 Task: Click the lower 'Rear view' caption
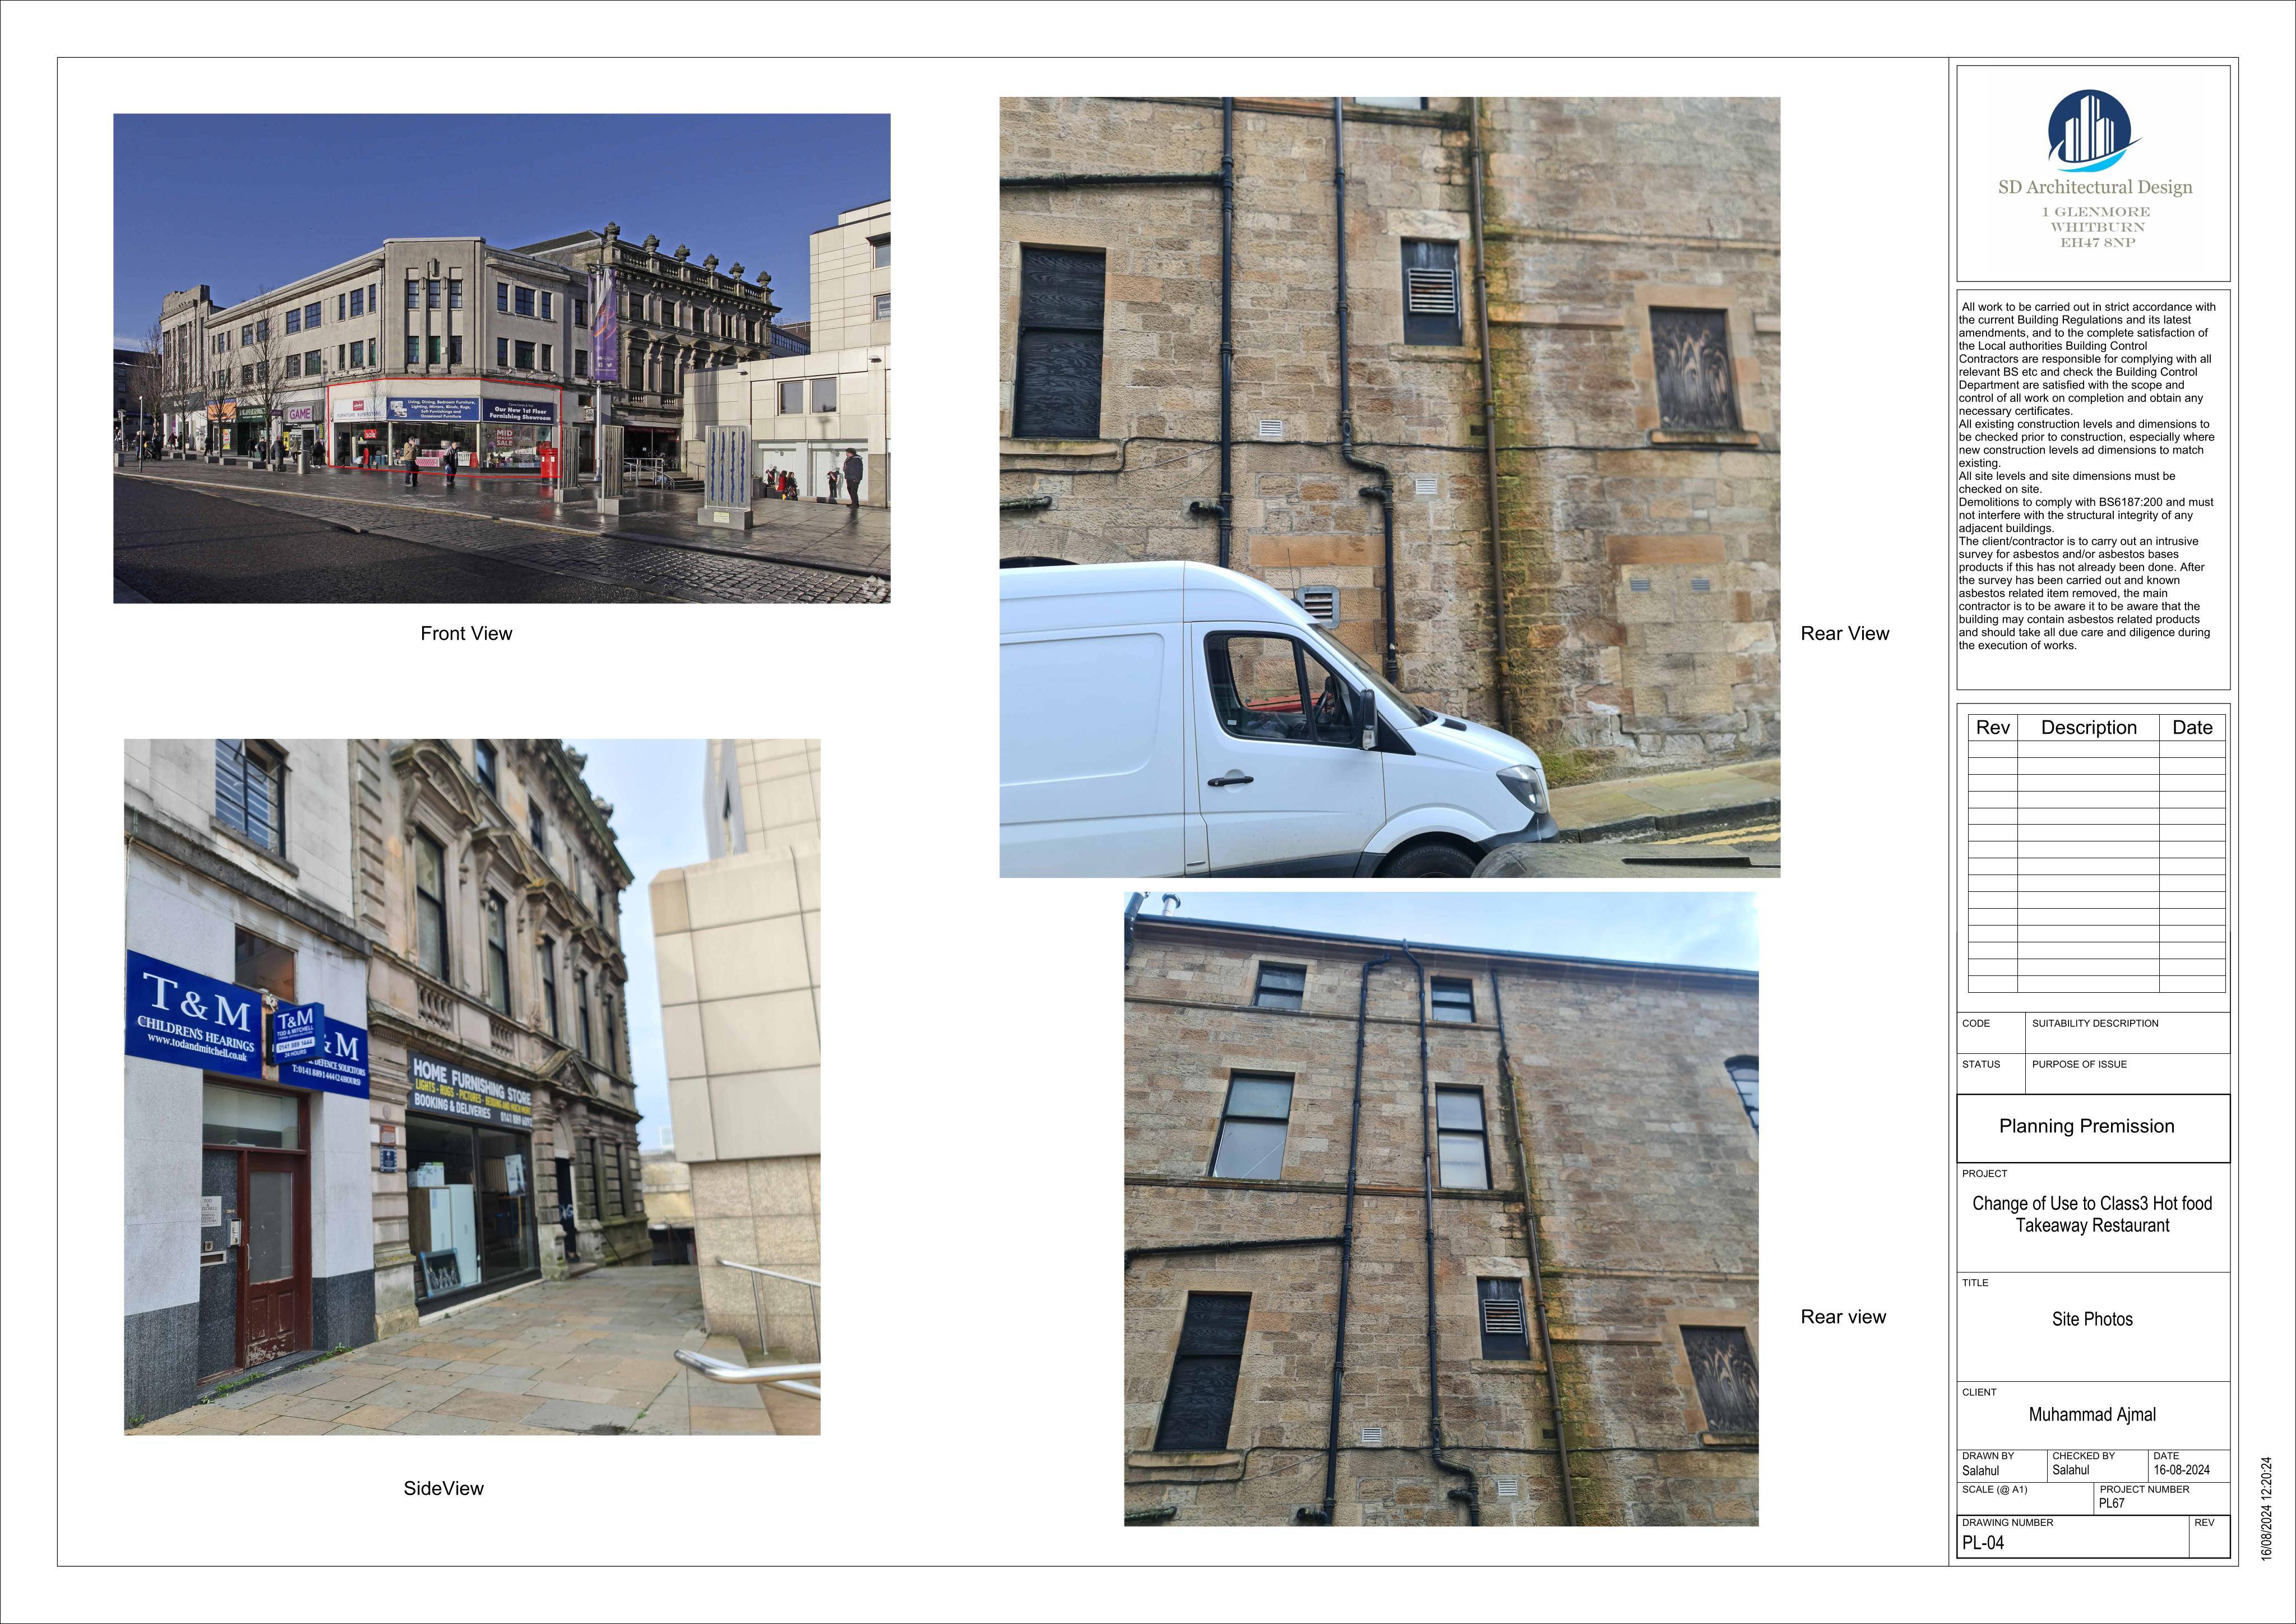(x=1843, y=1317)
